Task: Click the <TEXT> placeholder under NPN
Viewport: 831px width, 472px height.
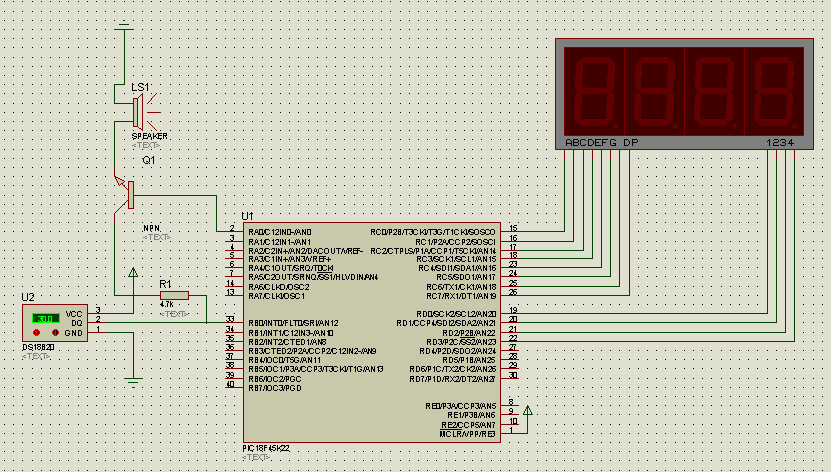Action: (x=157, y=237)
